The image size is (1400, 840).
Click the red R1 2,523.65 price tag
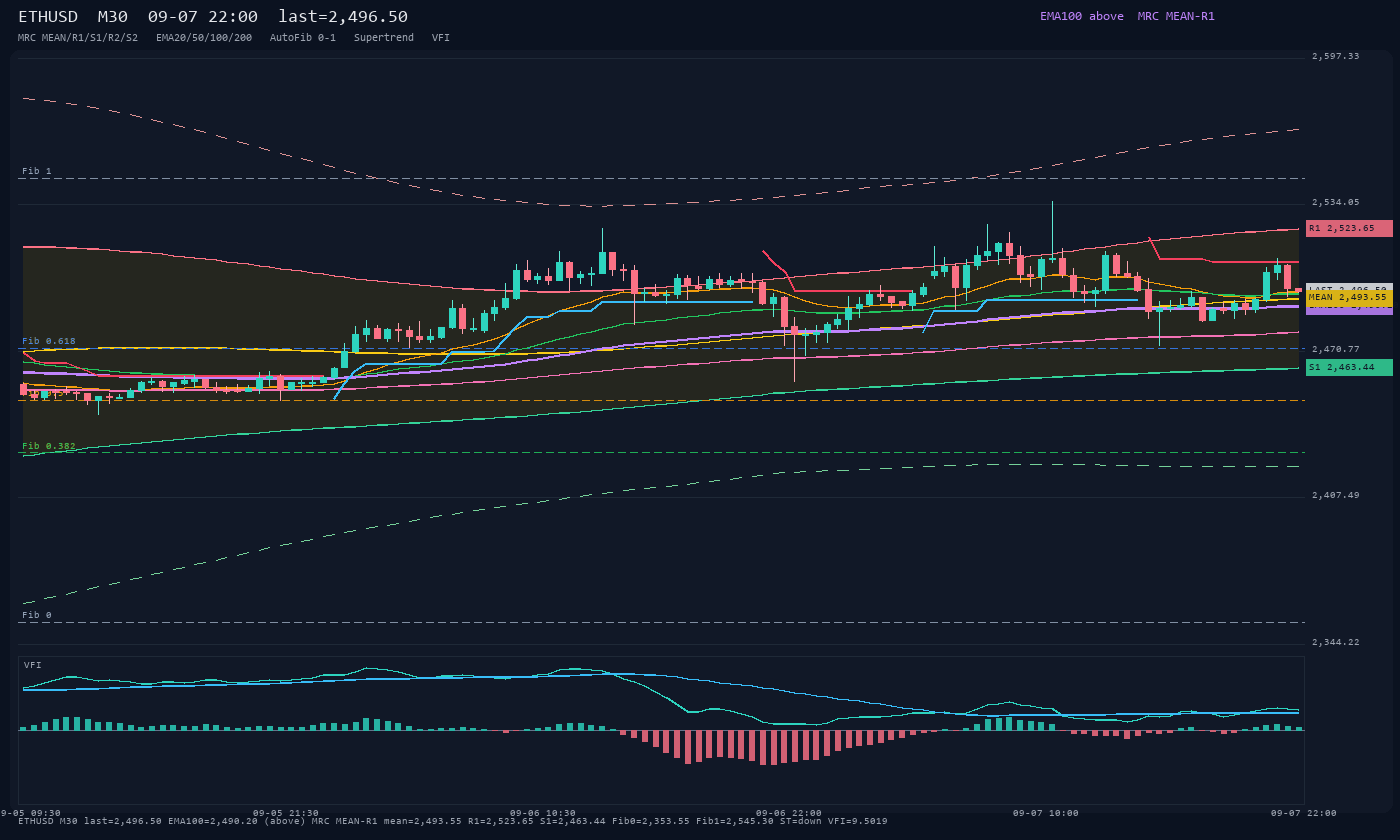click(1349, 228)
